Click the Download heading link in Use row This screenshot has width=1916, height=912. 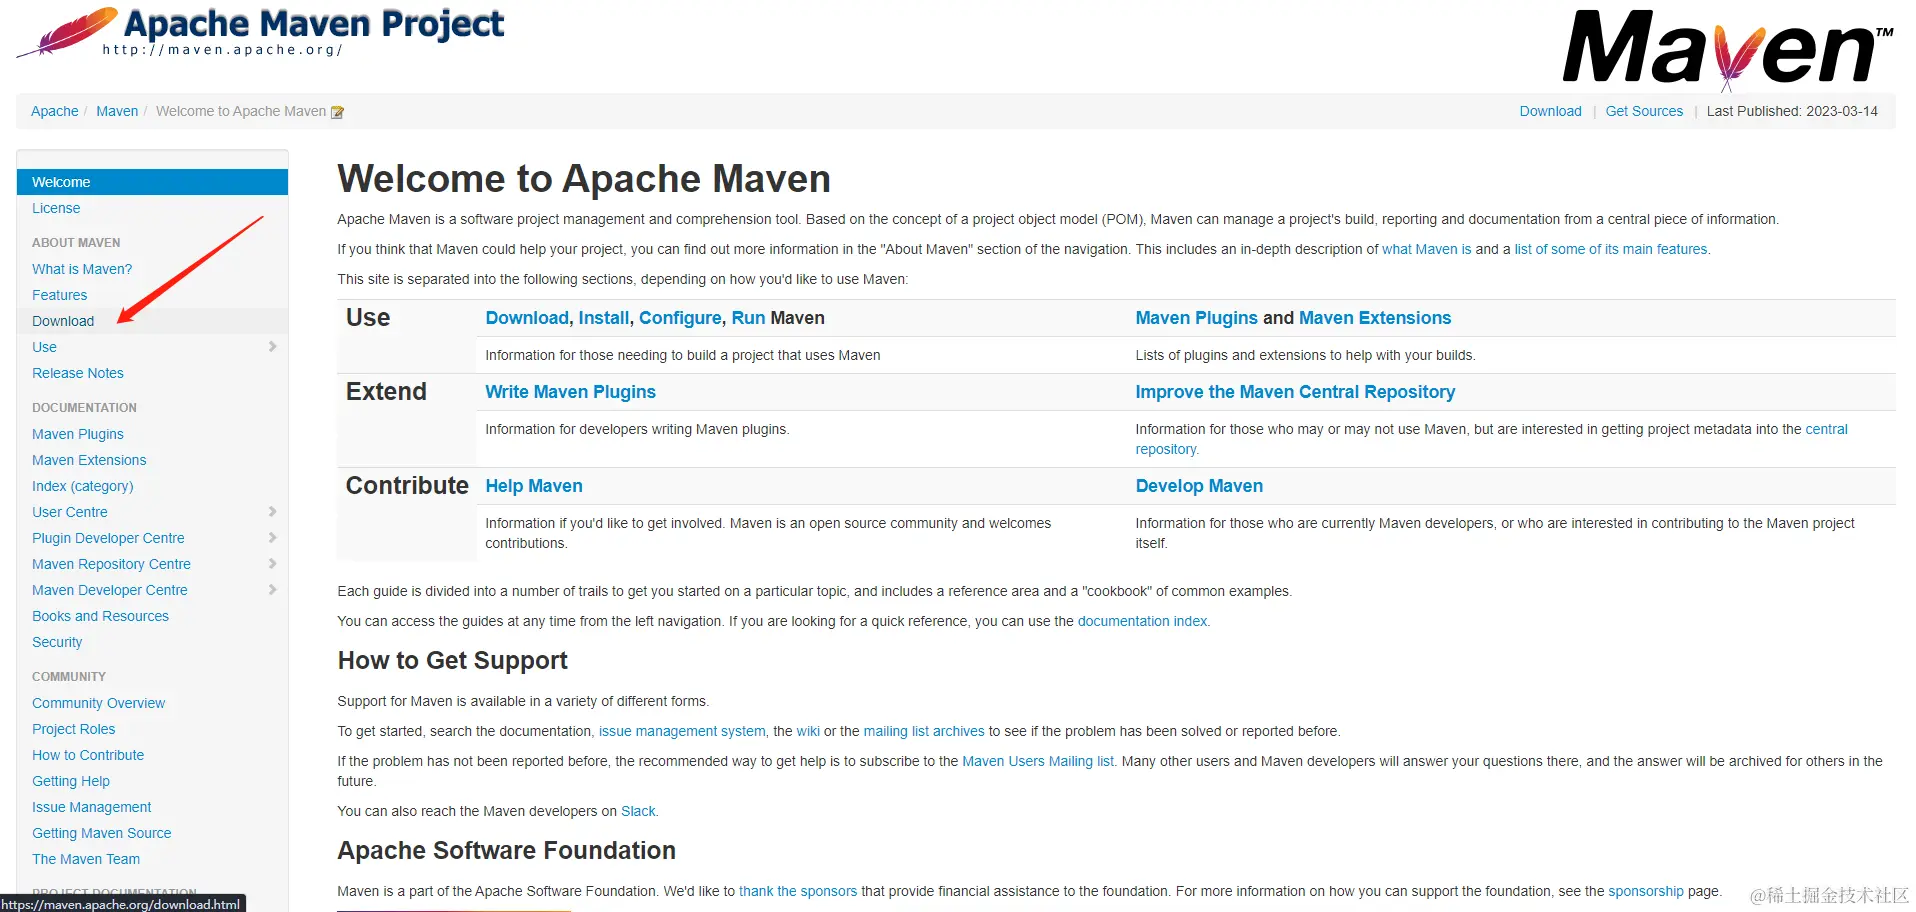pos(527,318)
